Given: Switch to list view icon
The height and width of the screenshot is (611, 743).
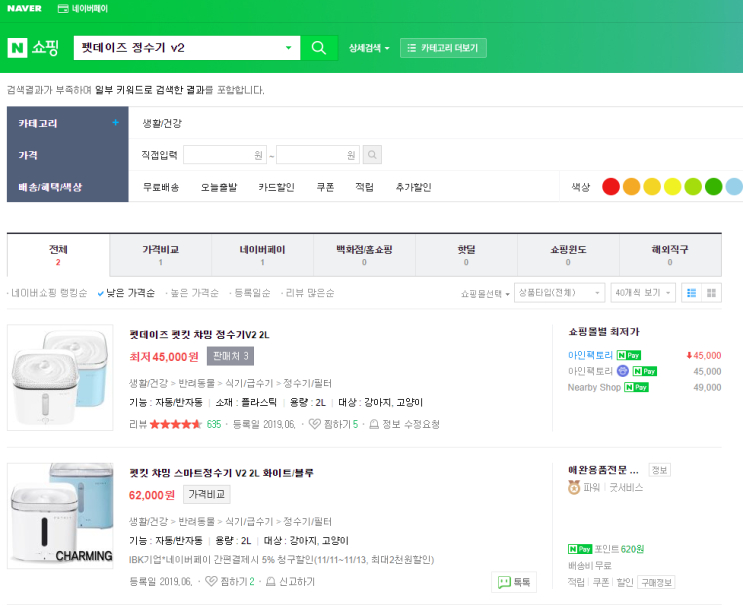Looking at the screenshot, I should tap(691, 293).
